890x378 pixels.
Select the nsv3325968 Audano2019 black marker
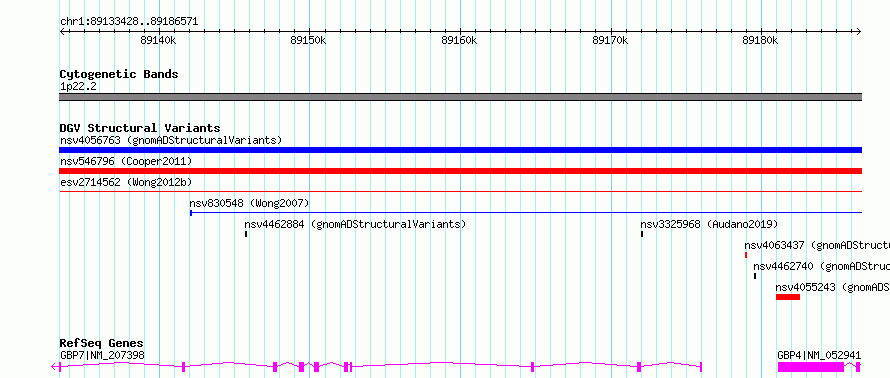(642, 234)
